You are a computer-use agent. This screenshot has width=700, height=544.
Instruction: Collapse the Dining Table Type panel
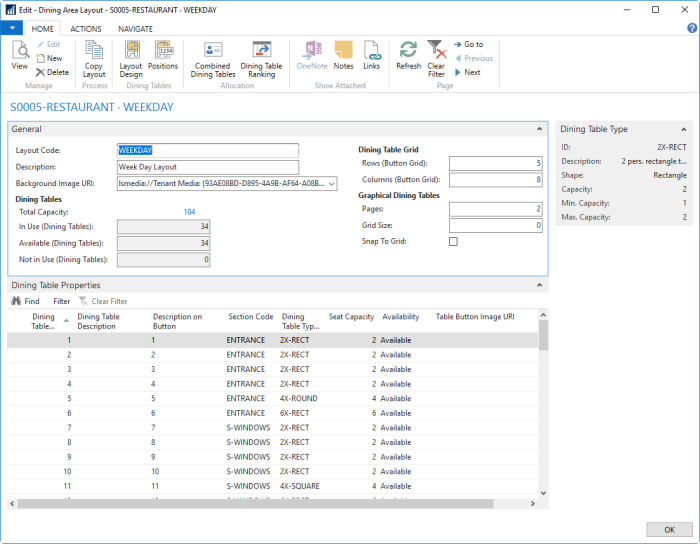point(684,129)
